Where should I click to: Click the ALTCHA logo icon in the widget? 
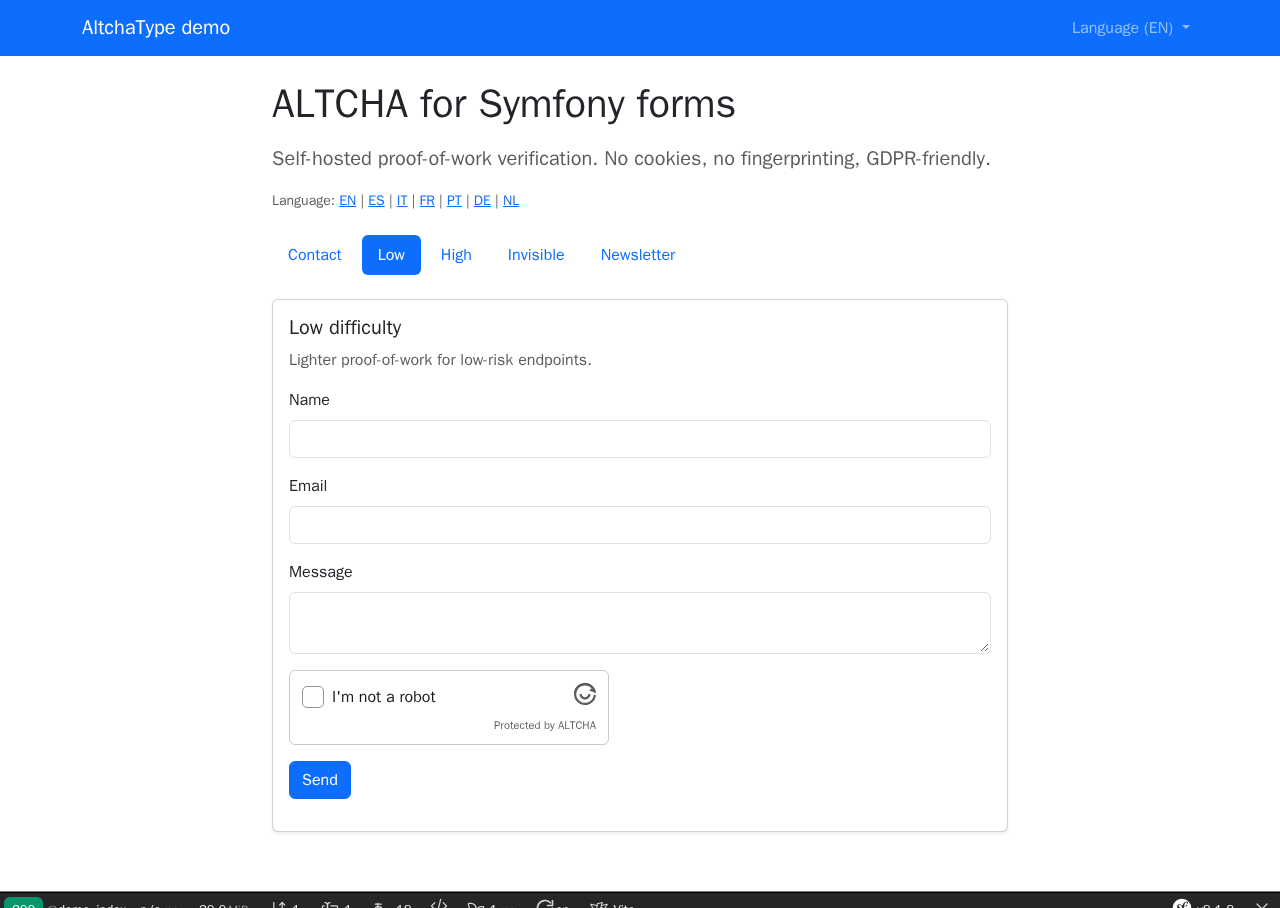[x=585, y=694]
